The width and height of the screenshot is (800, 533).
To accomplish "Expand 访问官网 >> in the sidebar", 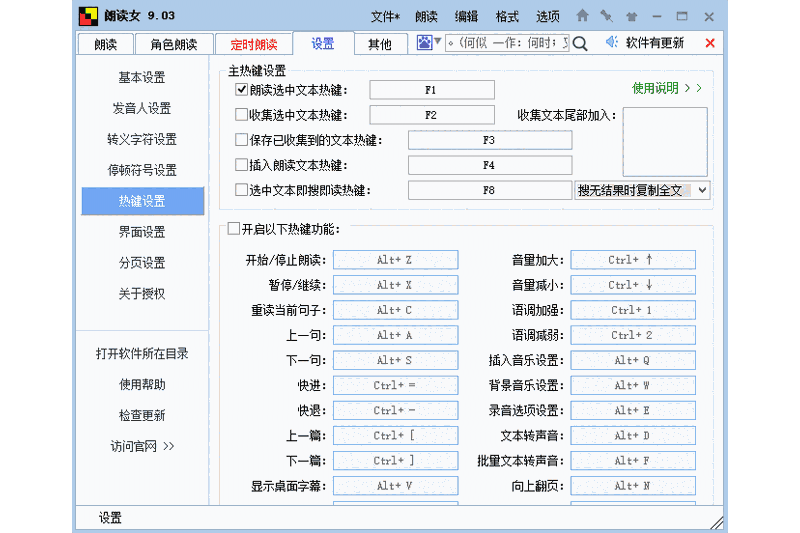I will tap(142, 446).
